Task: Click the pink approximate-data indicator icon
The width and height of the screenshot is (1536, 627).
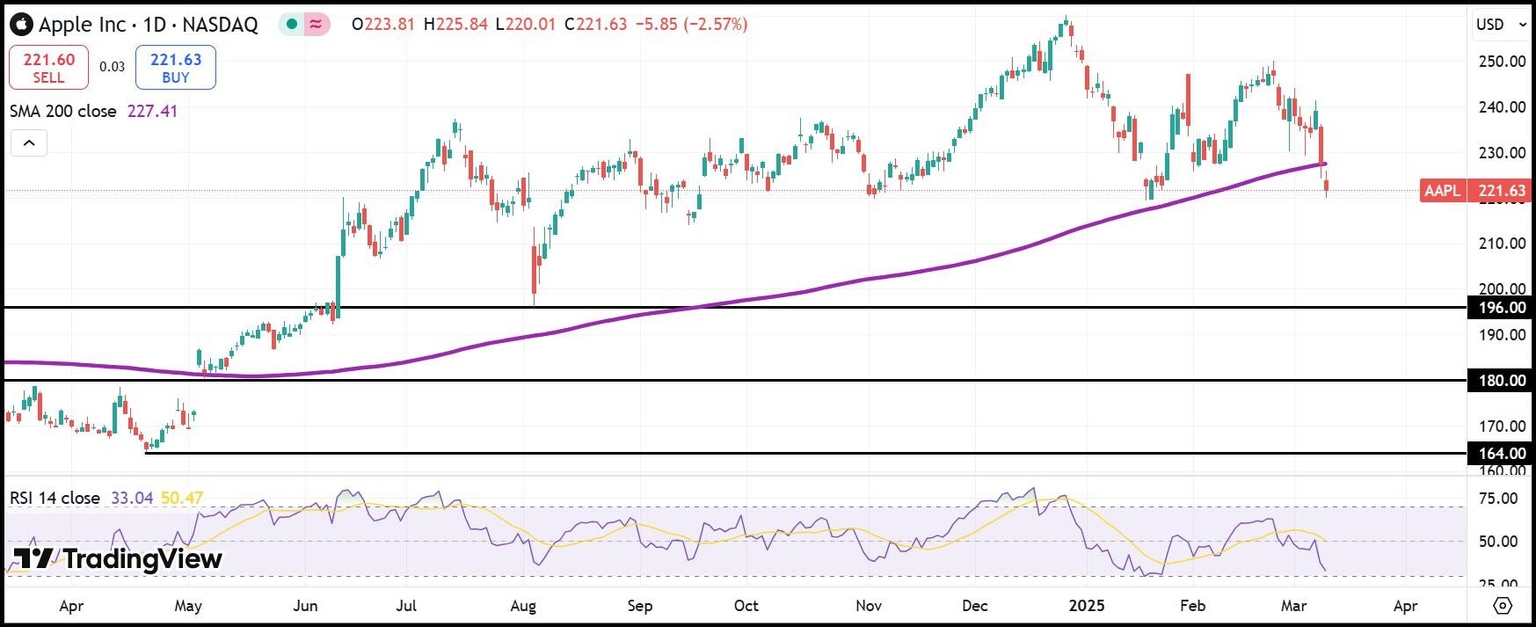Action: pyautogui.click(x=317, y=24)
